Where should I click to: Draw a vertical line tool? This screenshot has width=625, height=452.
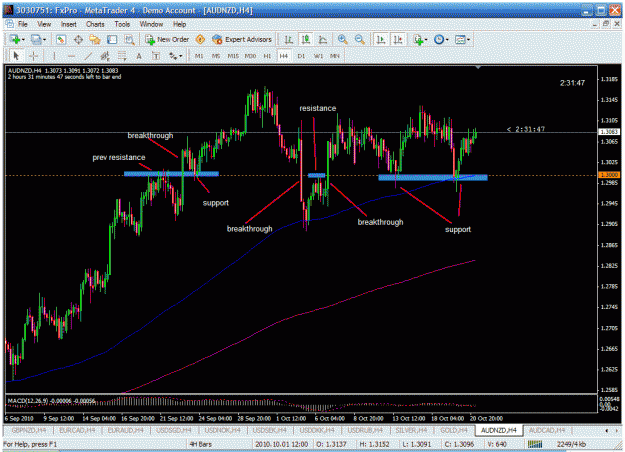click(x=54, y=56)
